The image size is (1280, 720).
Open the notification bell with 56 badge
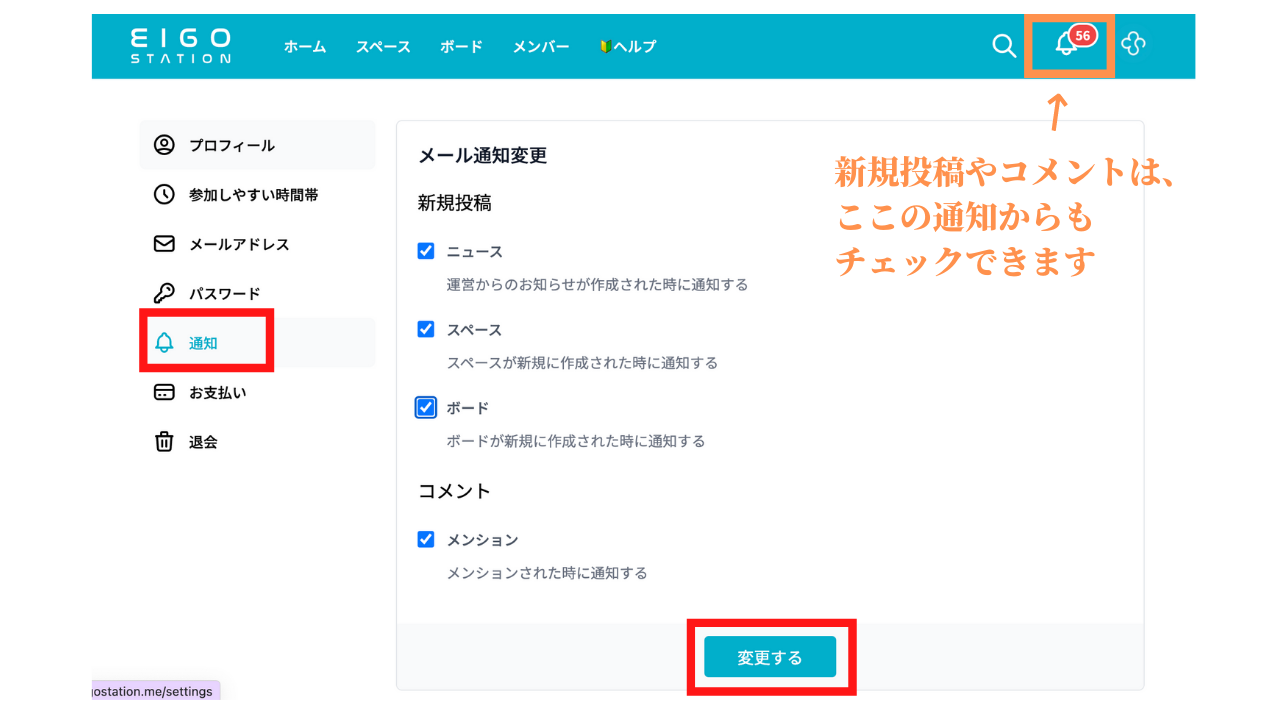[1067, 45]
